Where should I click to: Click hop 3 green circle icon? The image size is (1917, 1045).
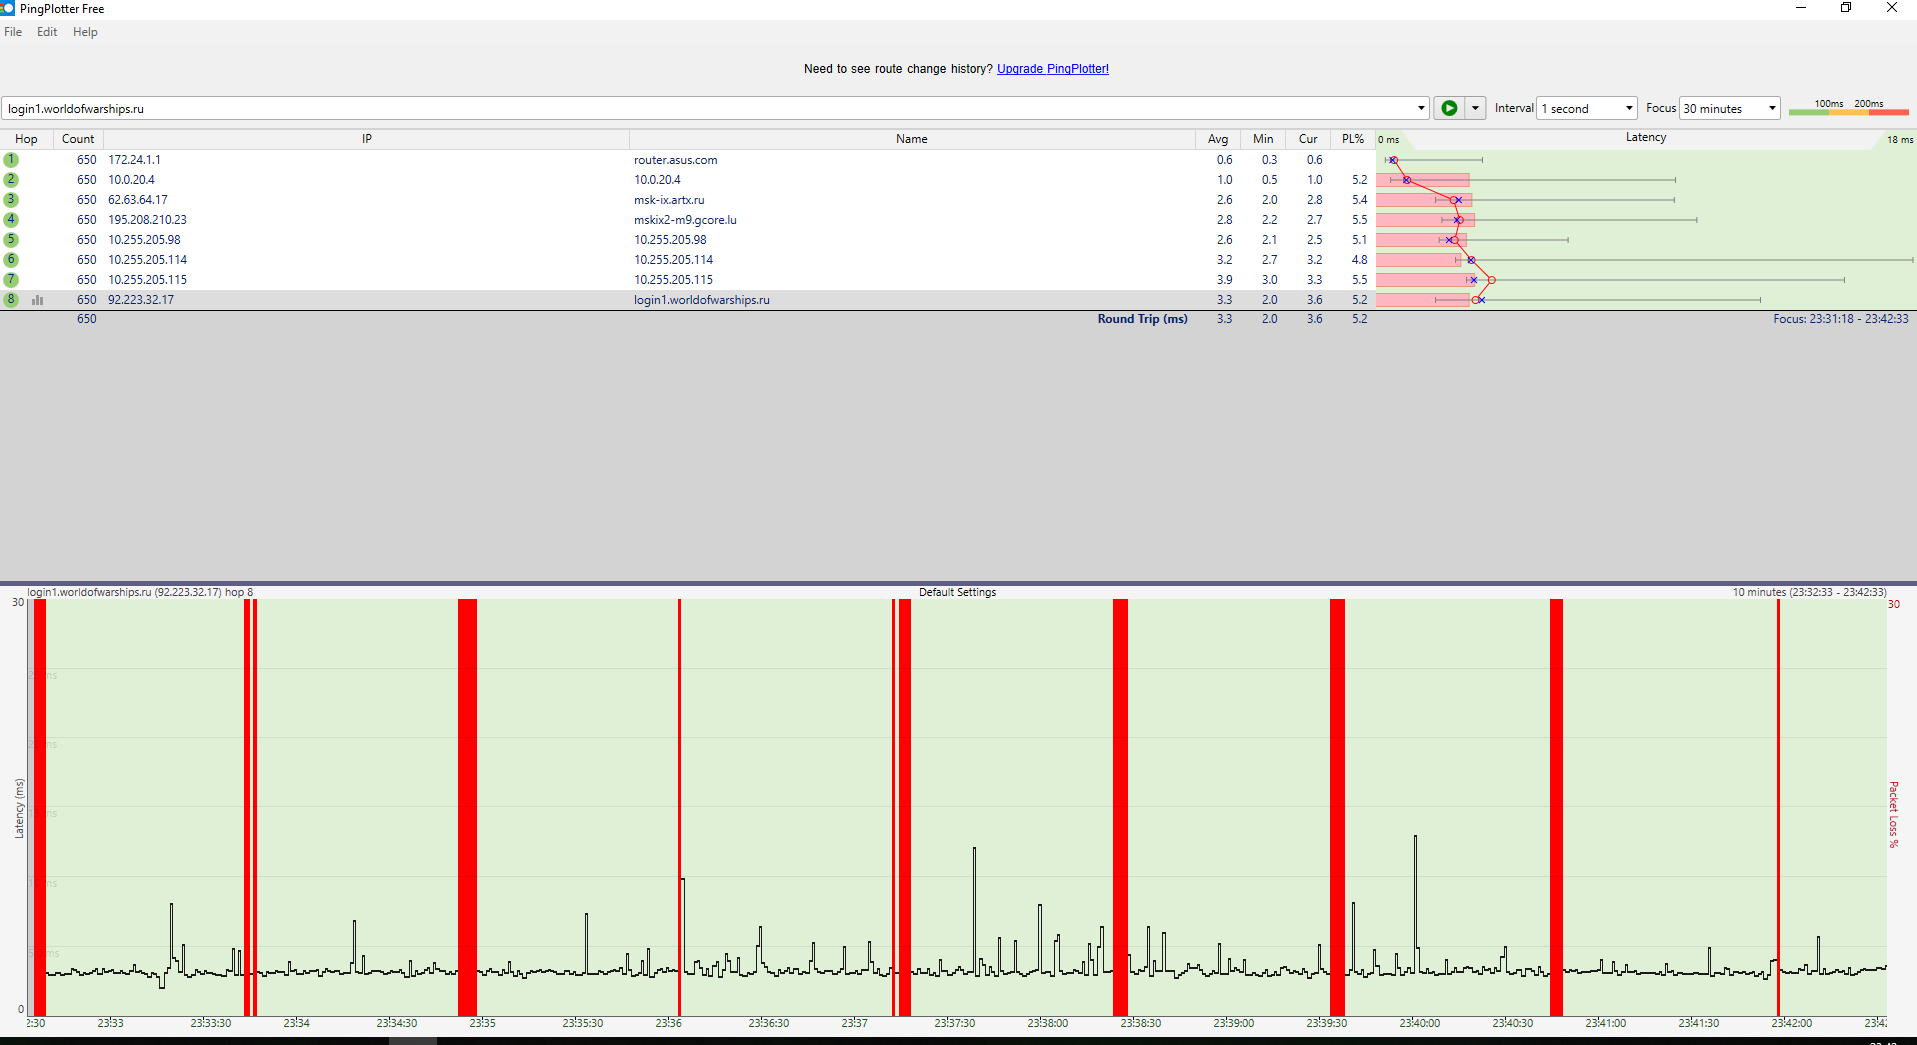tap(11, 200)
